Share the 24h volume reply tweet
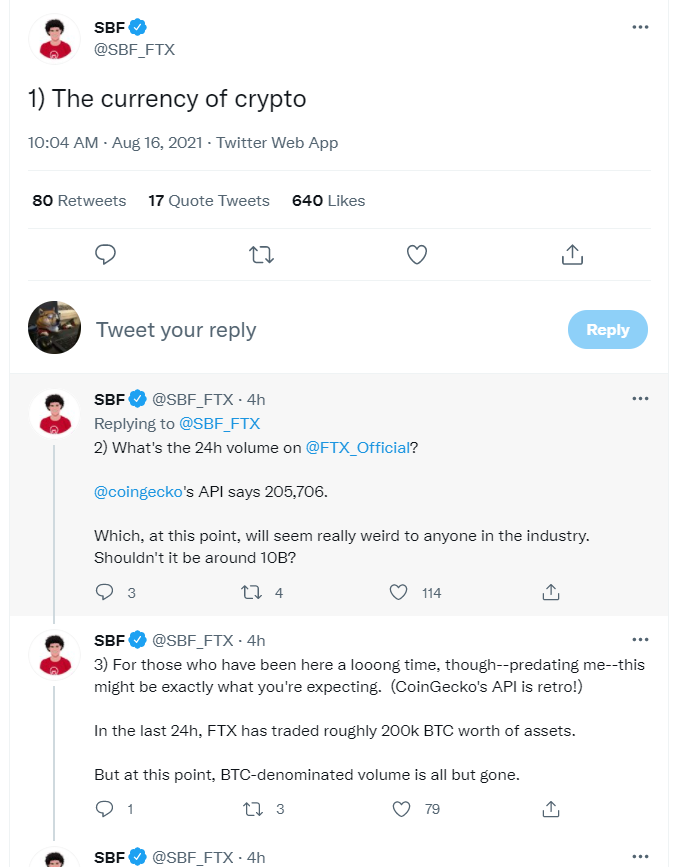 [550, 592]
